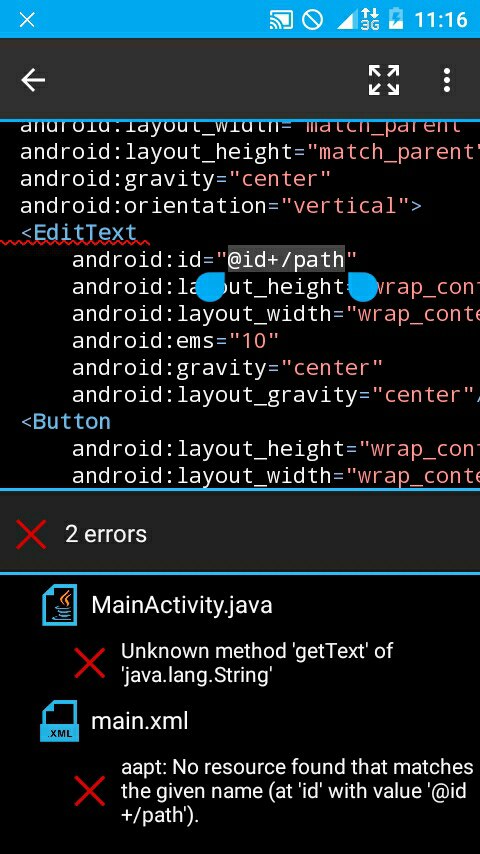Tap the left text selection handle
Screen dimensions: 480x854
(x=210, y=286)
